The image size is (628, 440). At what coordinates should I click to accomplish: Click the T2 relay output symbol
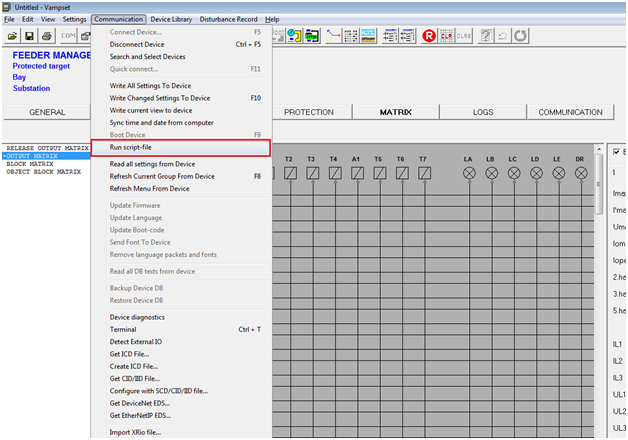click(x=290, y=173)
